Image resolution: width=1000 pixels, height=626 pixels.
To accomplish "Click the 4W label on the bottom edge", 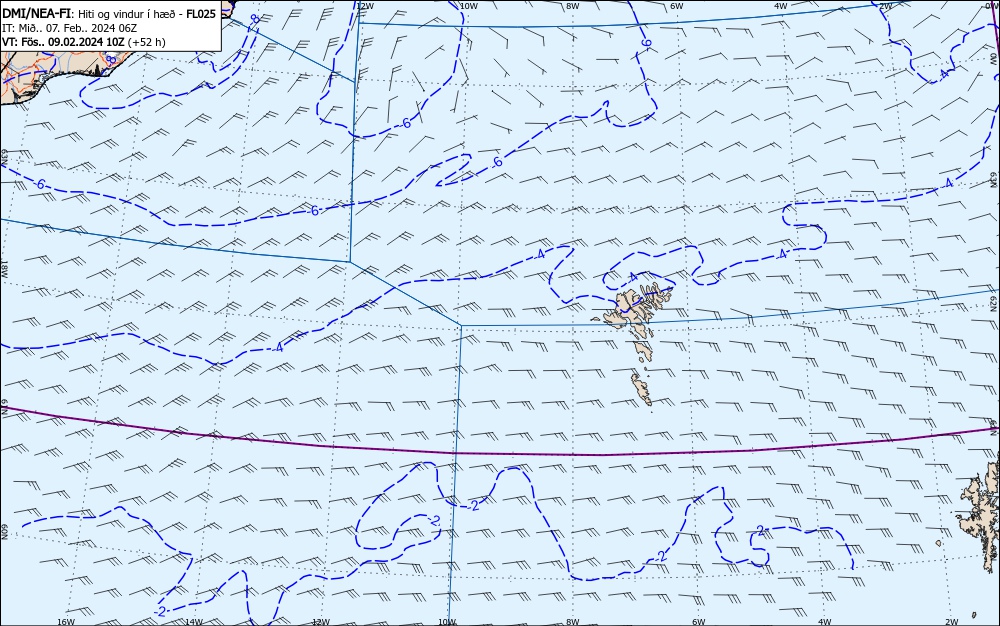I will coord(824,622).
